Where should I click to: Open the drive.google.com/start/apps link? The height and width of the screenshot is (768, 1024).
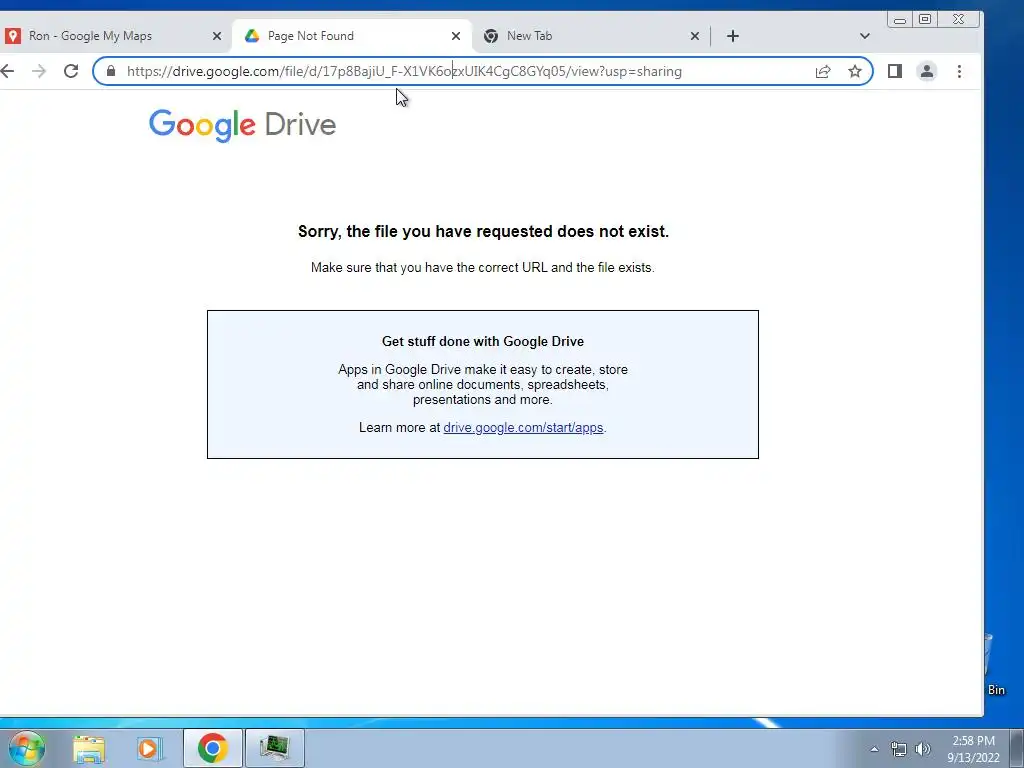pyautogui.click(x=523, y=428)
